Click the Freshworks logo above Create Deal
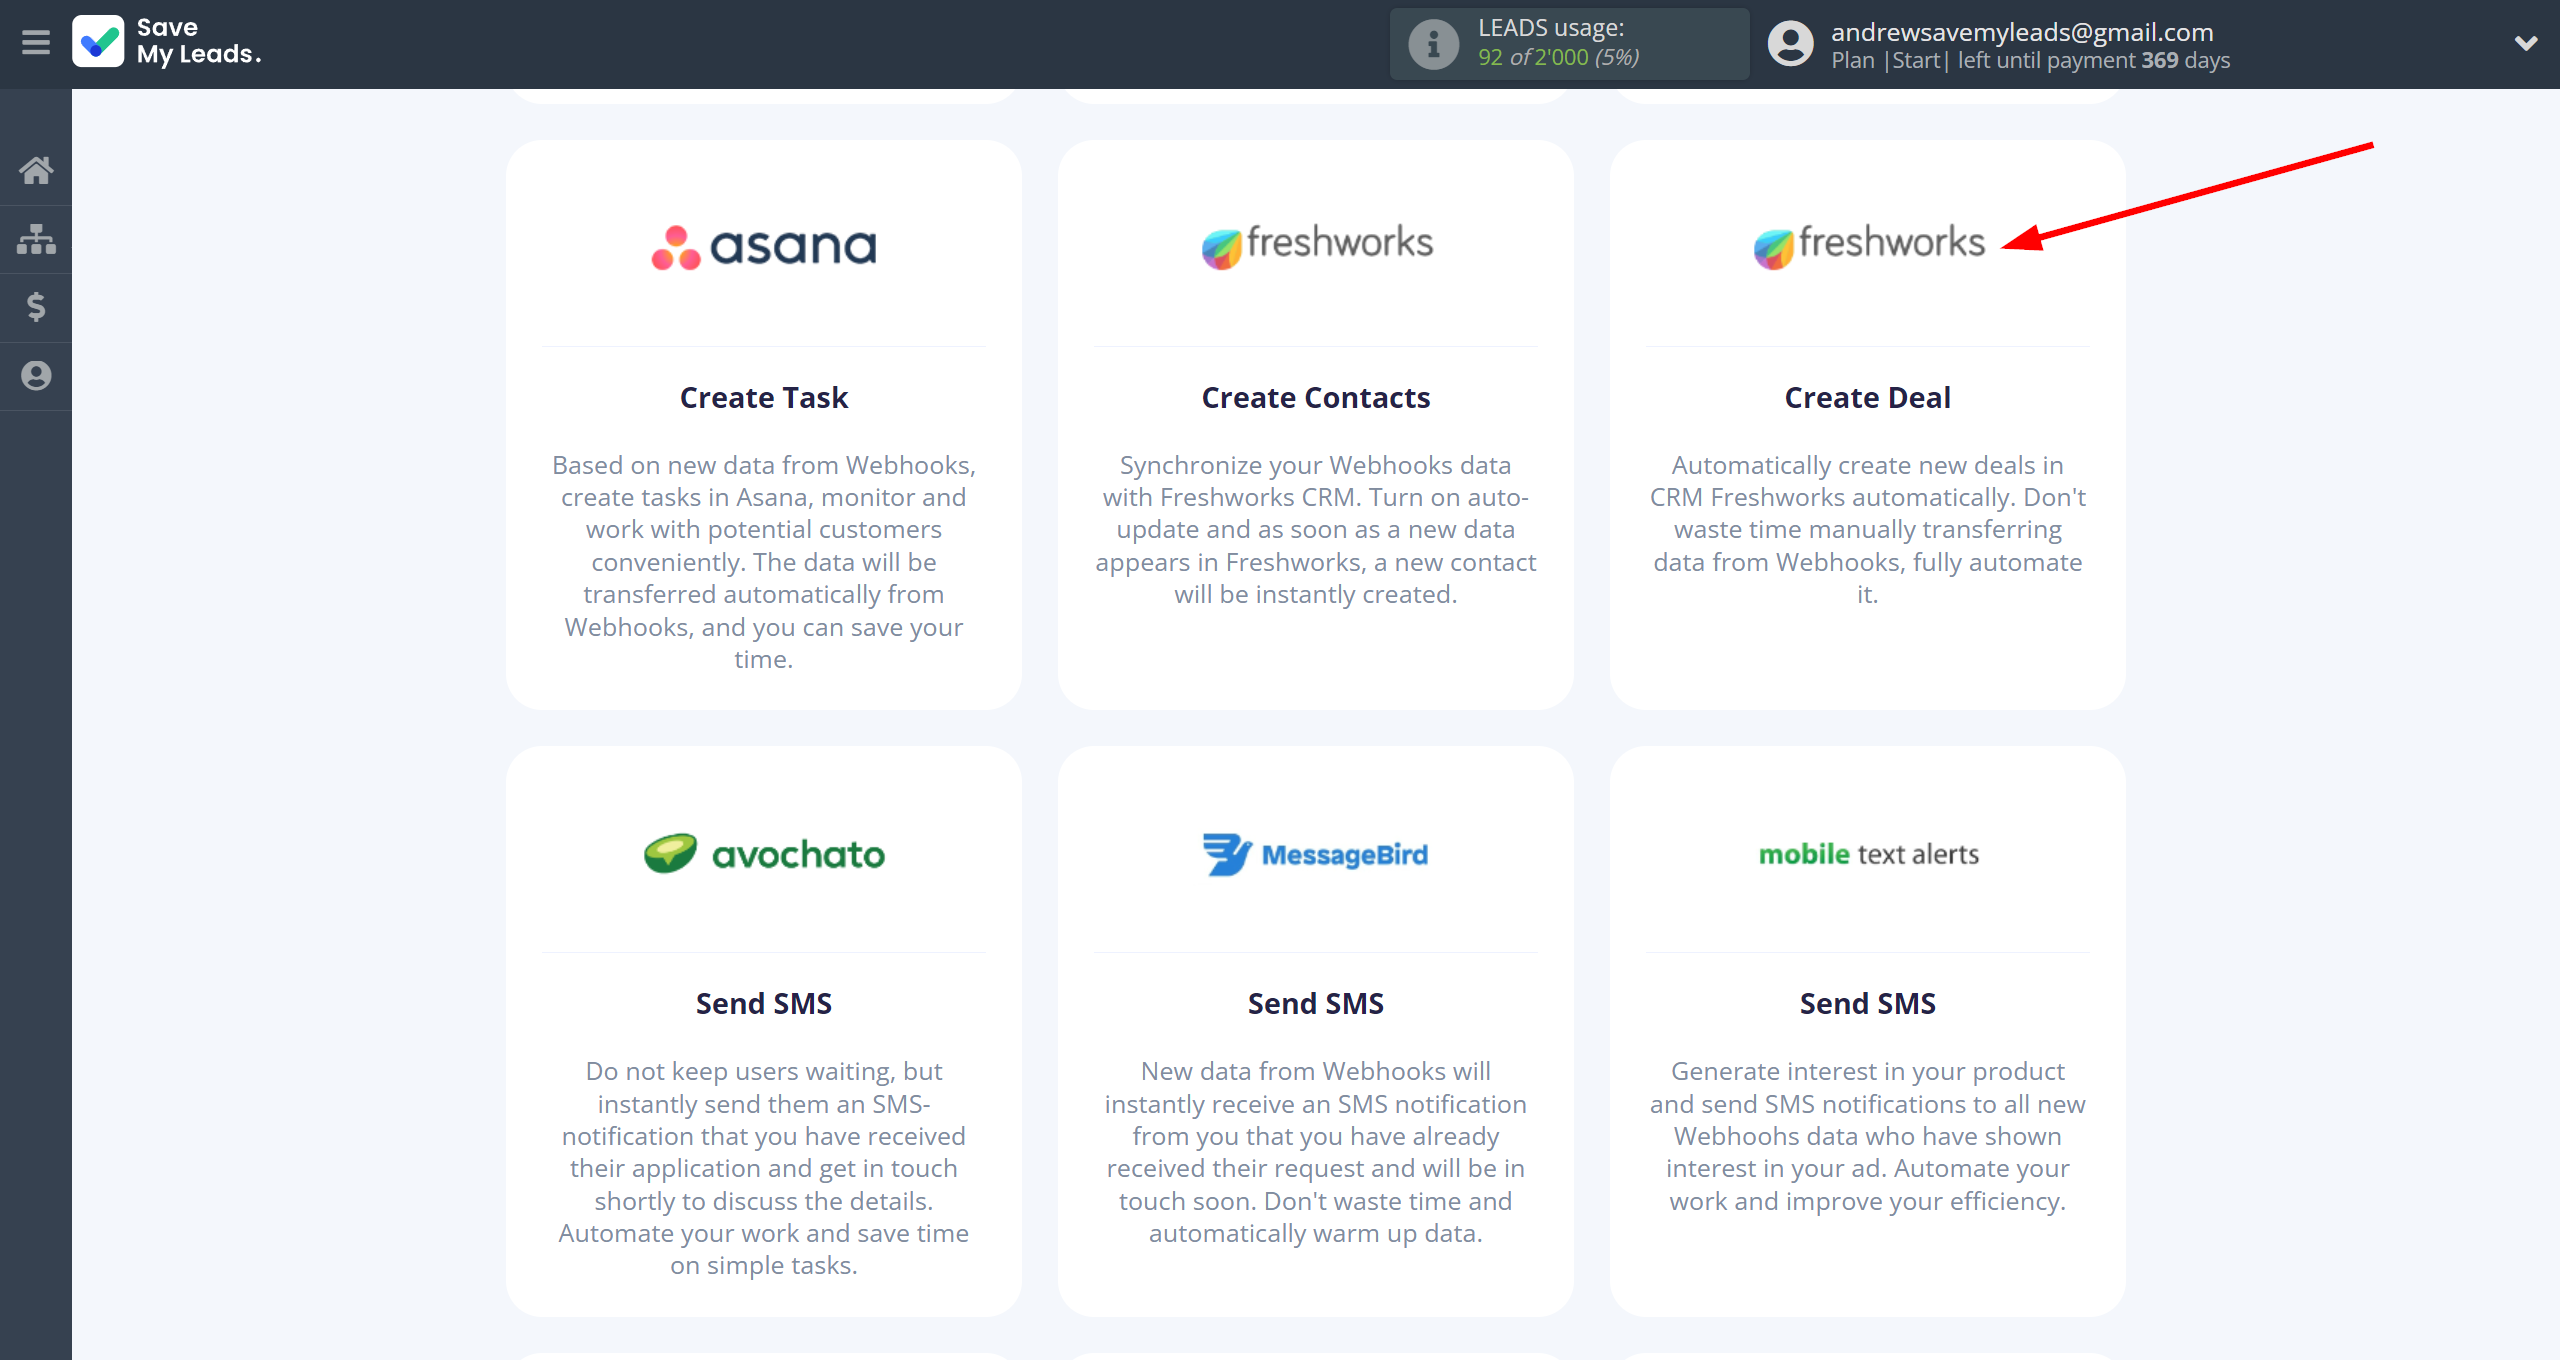The image size is (2560, 1360). [1868, 246]
